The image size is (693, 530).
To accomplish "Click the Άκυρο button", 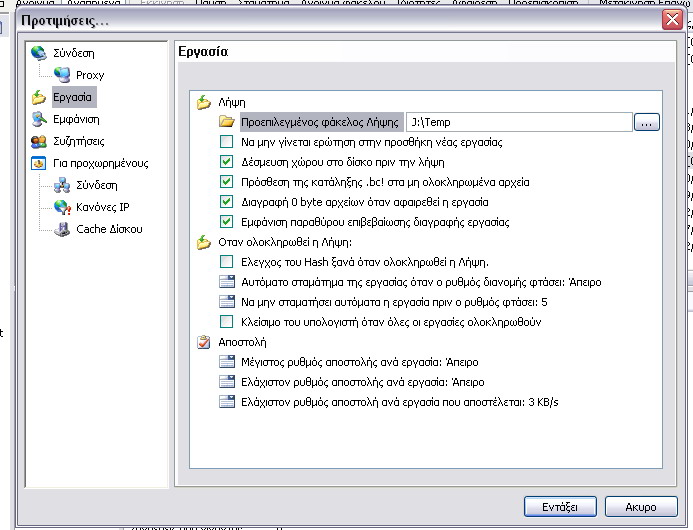I will click(641, 507).
